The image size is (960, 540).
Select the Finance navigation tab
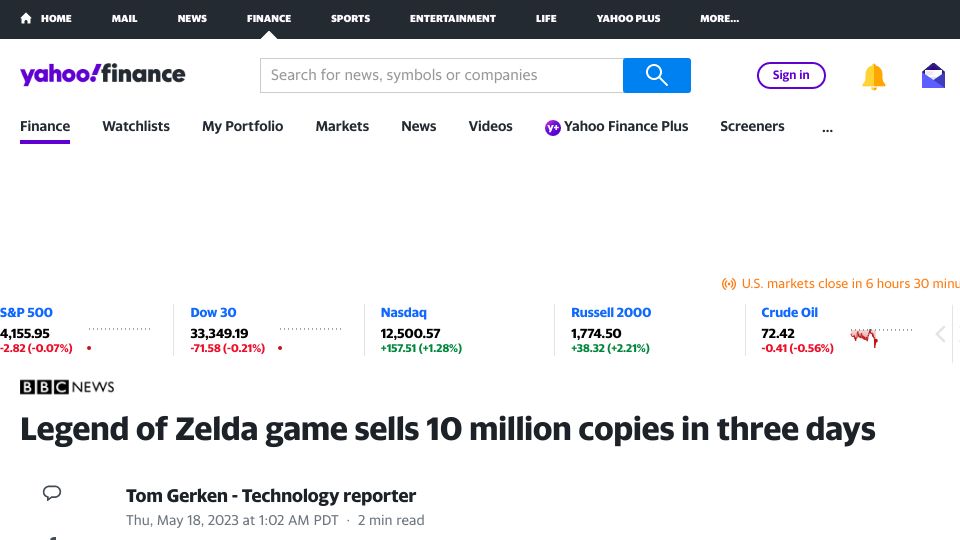[x=45, y=126]
